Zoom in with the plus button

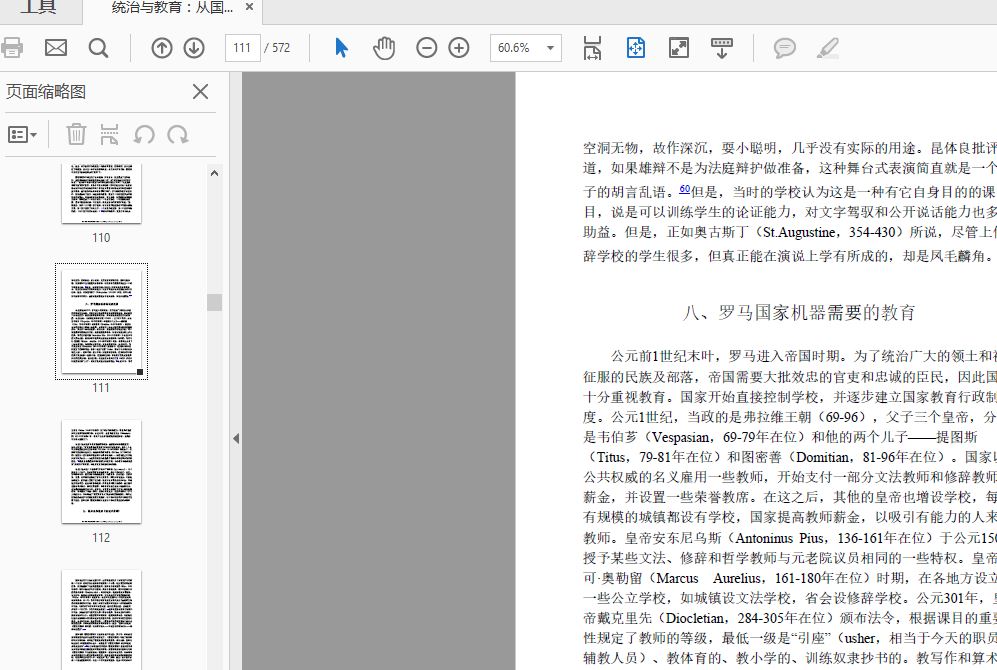pyautogui.click(x=459, y=48)
